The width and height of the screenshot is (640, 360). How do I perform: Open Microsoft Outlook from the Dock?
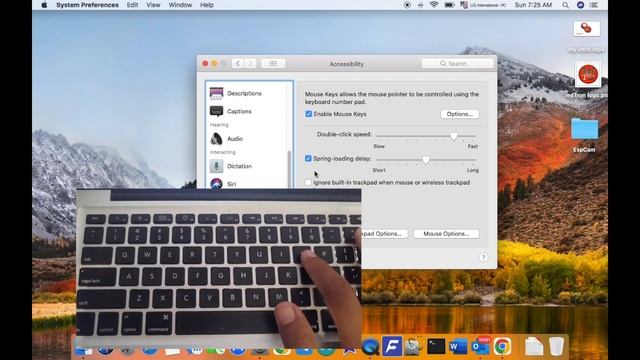[x=480, y=347]
